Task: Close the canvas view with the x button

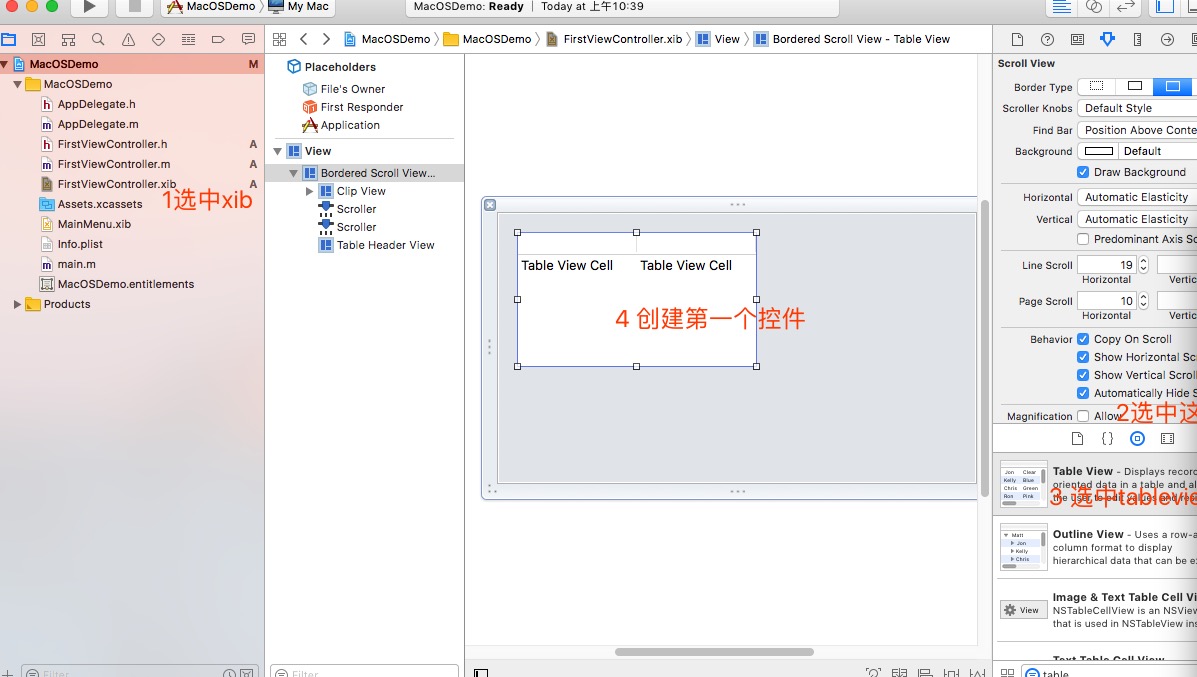Action: [x=490, y=205]
